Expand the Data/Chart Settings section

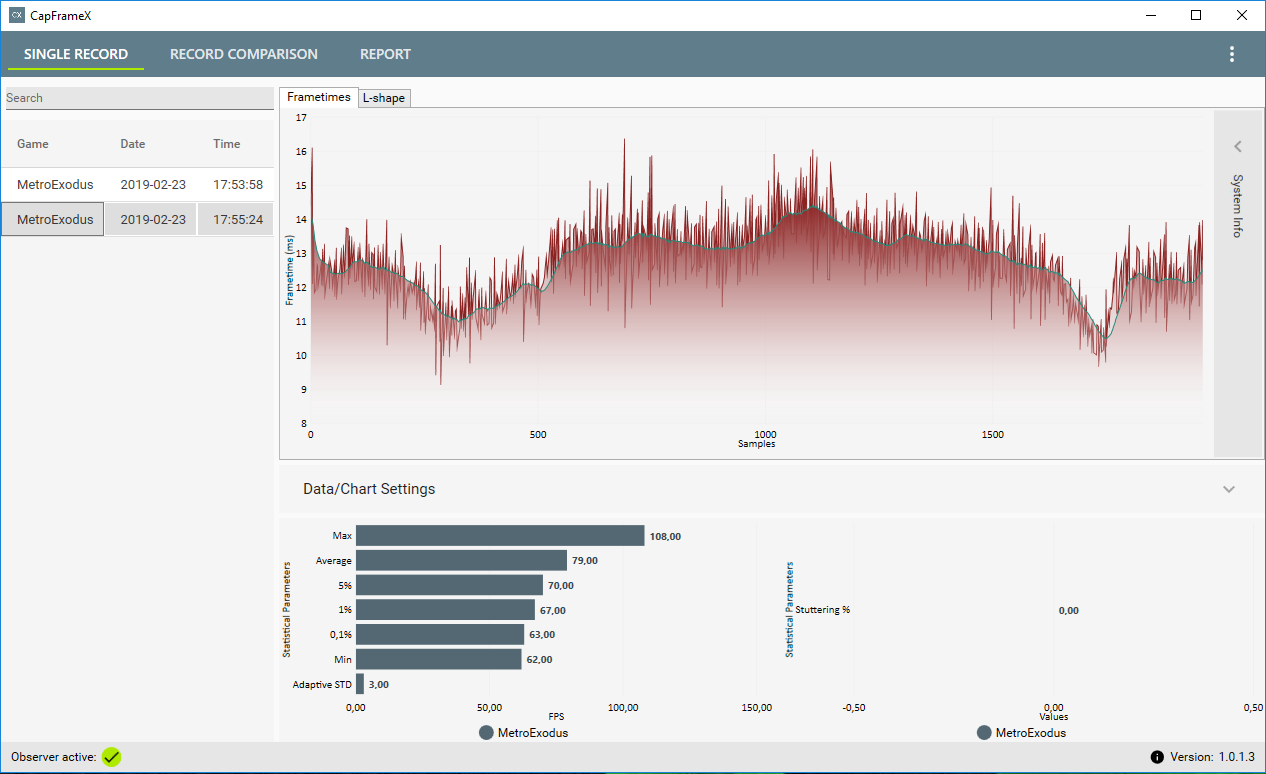point(1229,489)
